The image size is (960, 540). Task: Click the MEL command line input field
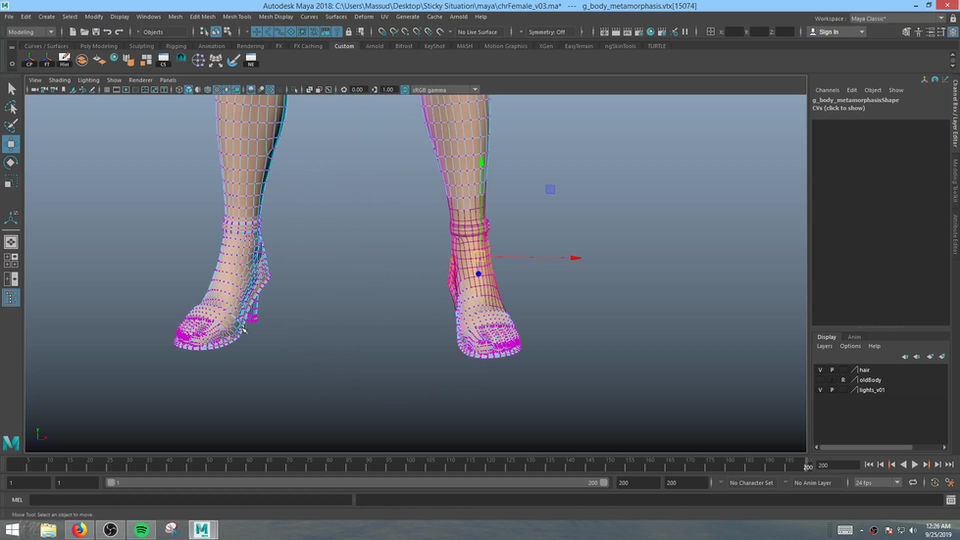(x=190, y=500)
